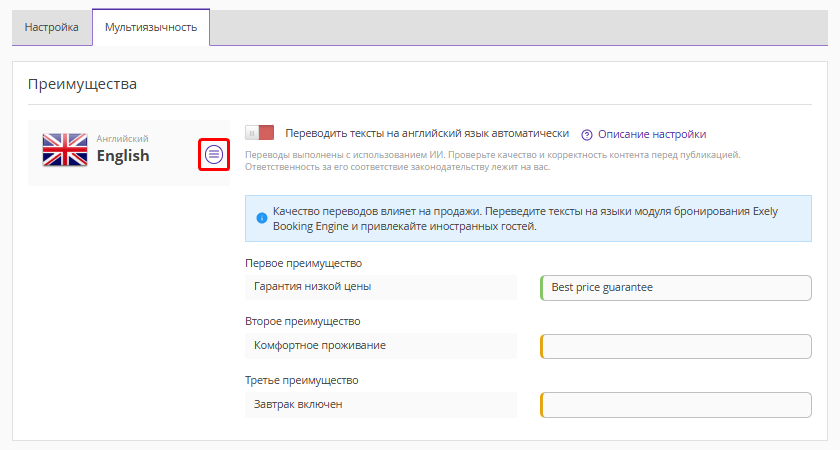Open the Описание настройки link
This screenshot has width=840, height=450.
pos(652,134)
